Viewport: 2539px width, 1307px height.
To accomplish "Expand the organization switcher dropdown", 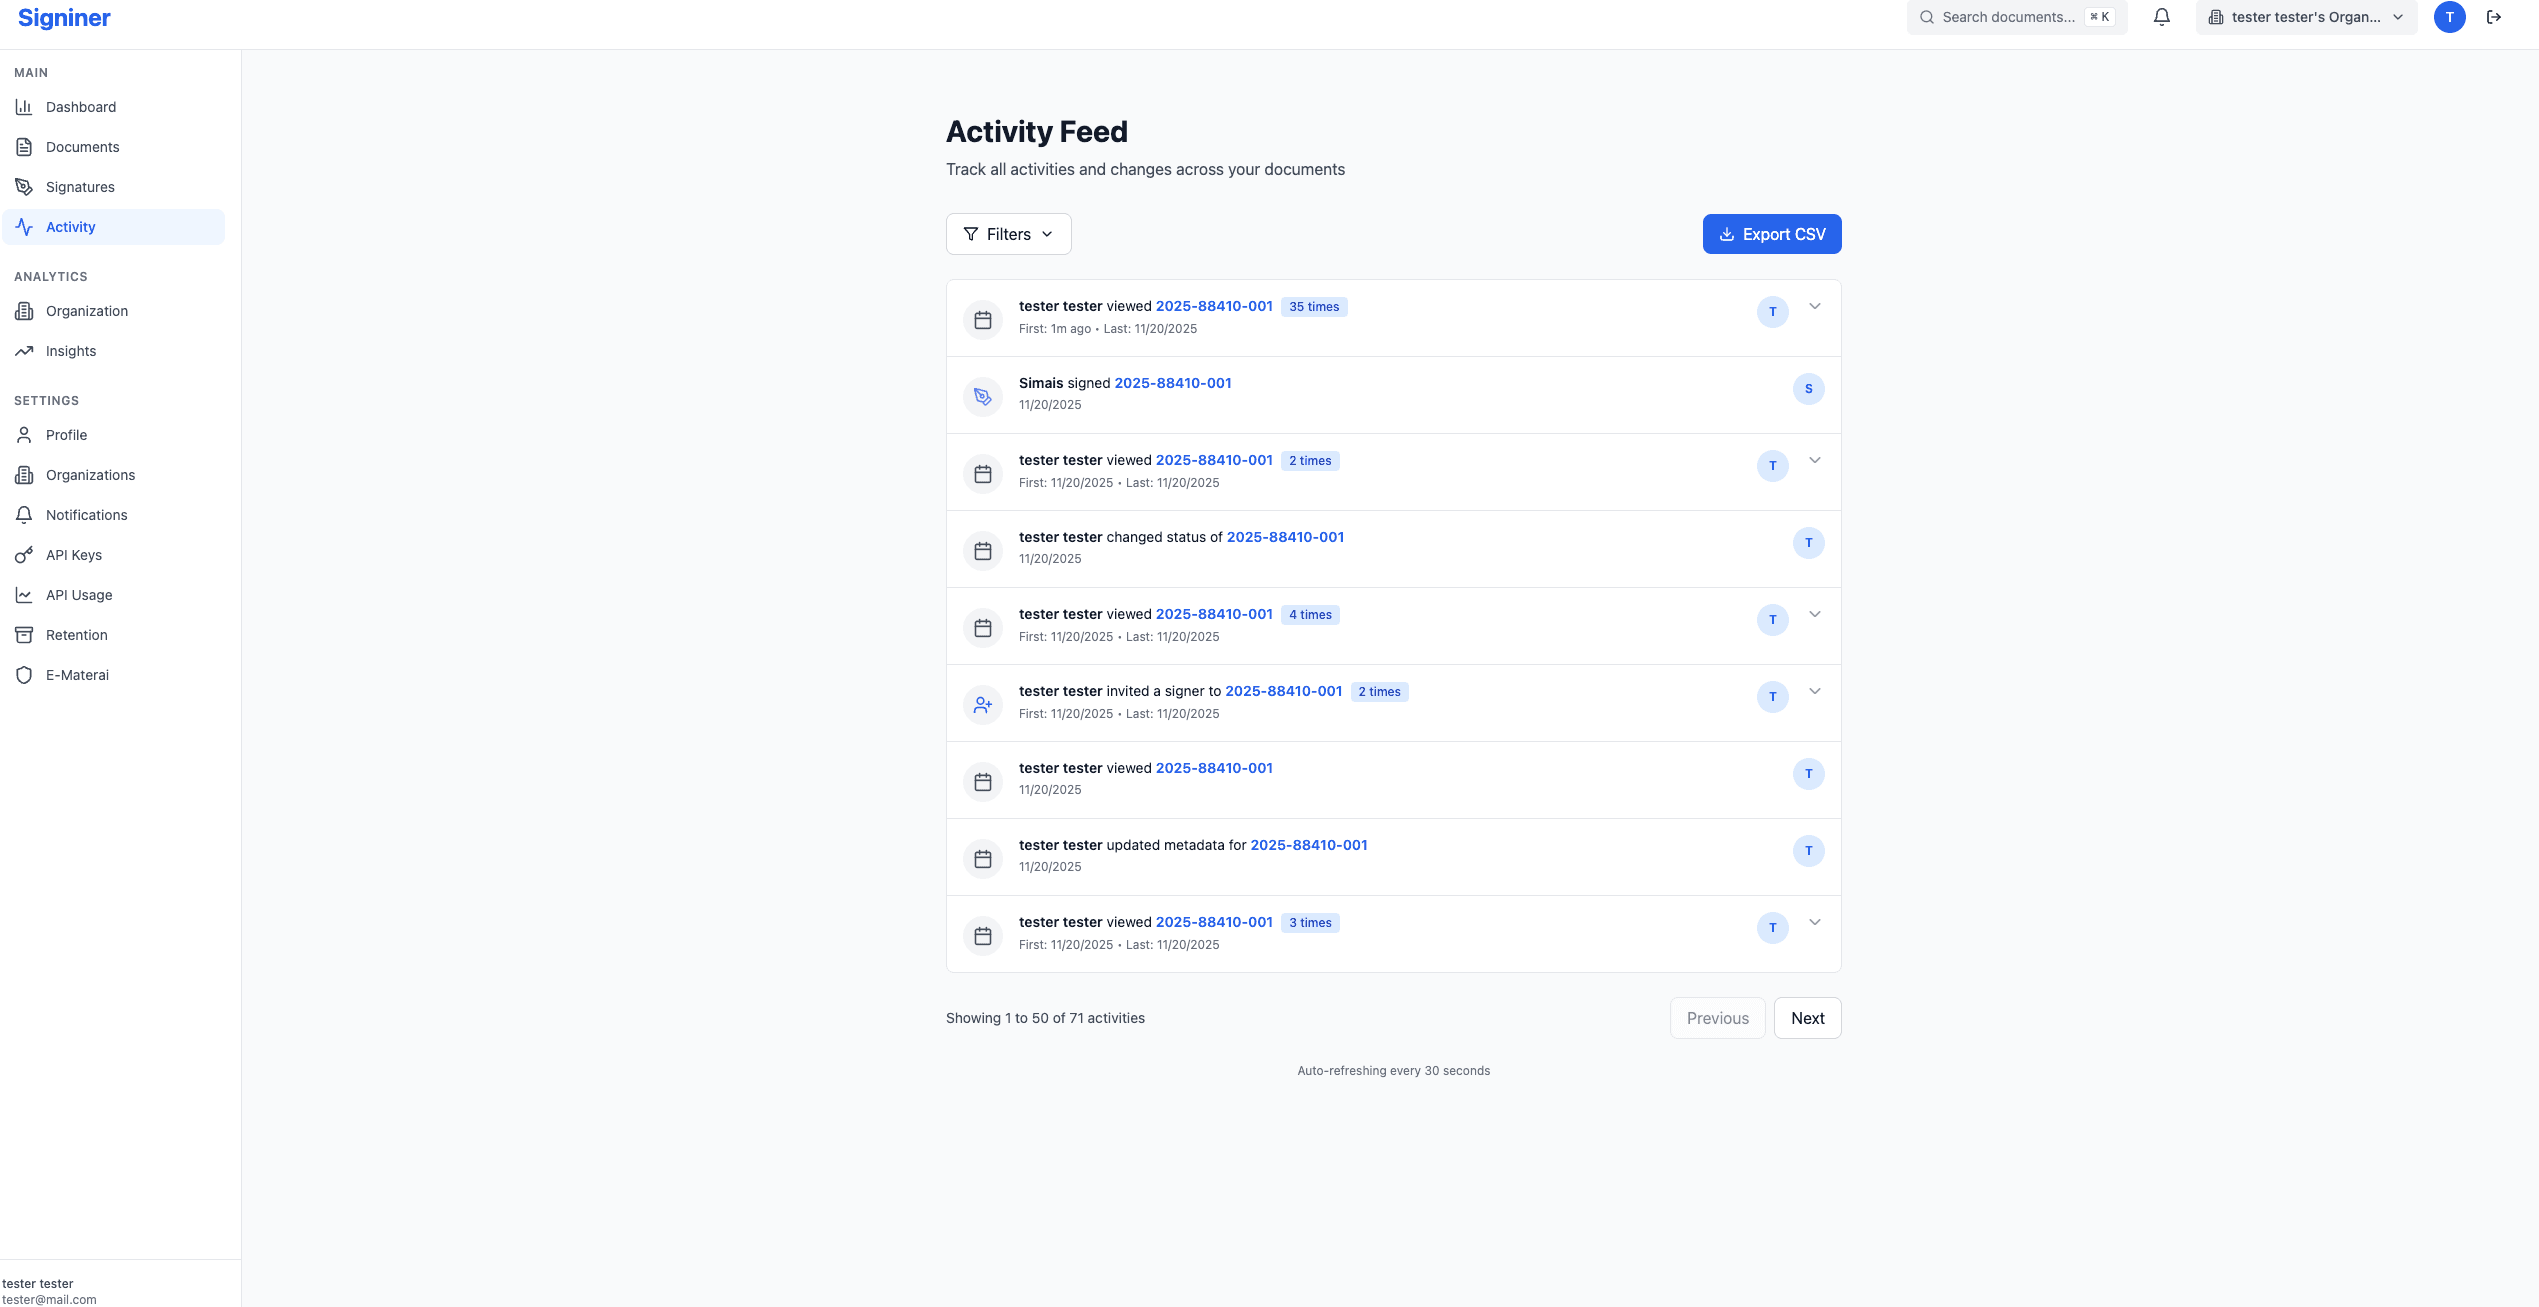I will 2306,17.
